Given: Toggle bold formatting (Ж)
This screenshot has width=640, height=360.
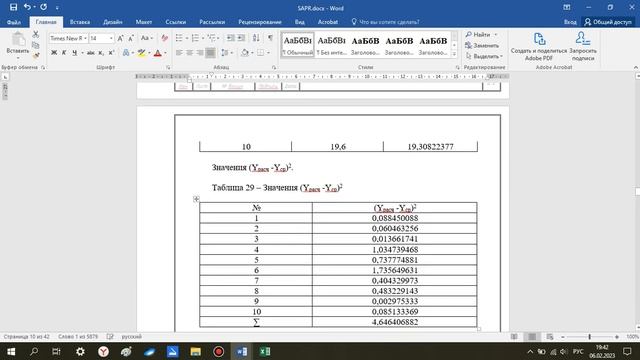Looking at the screenshot, I should tap(54, 53).
